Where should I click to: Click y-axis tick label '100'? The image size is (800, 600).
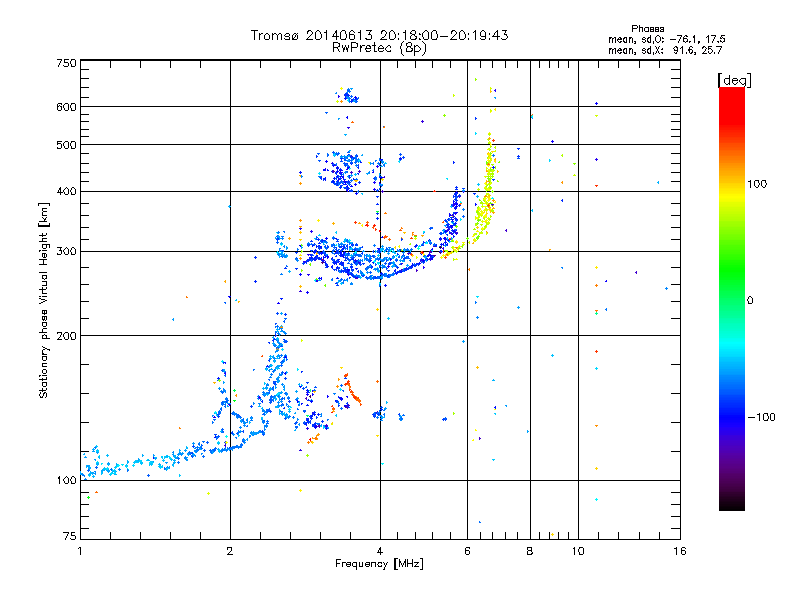point(66,480)
